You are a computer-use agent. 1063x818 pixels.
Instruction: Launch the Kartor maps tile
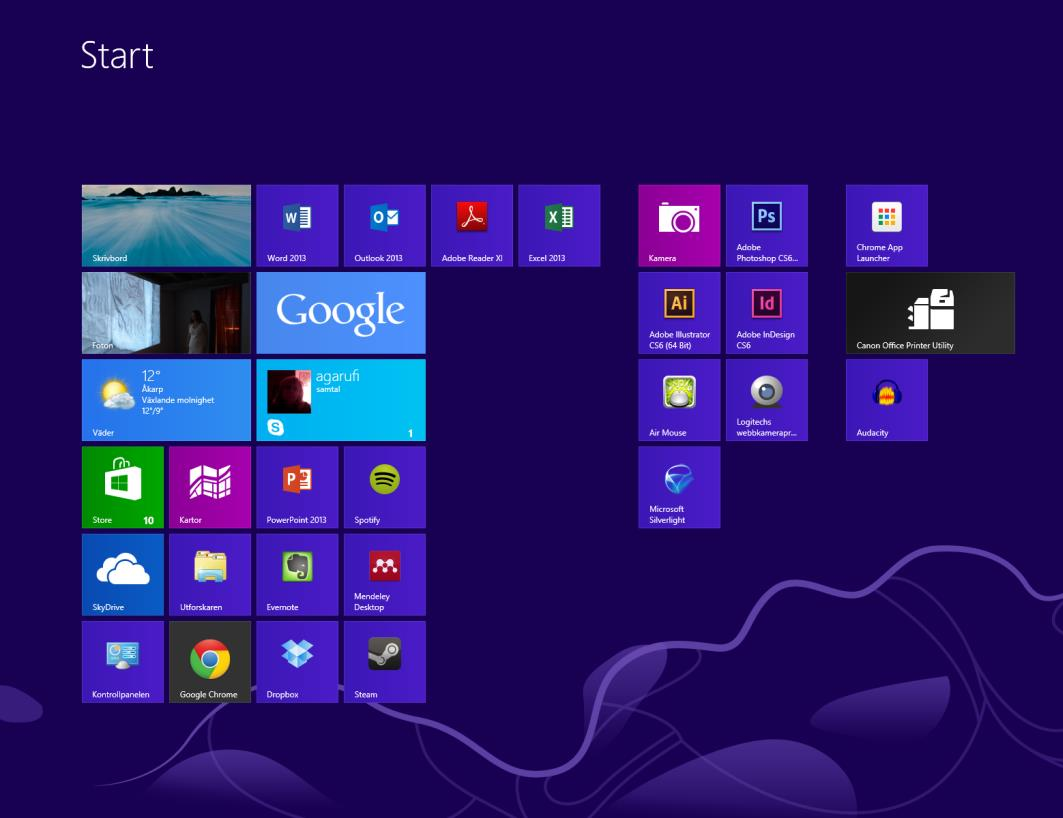(x=210, y=487)
